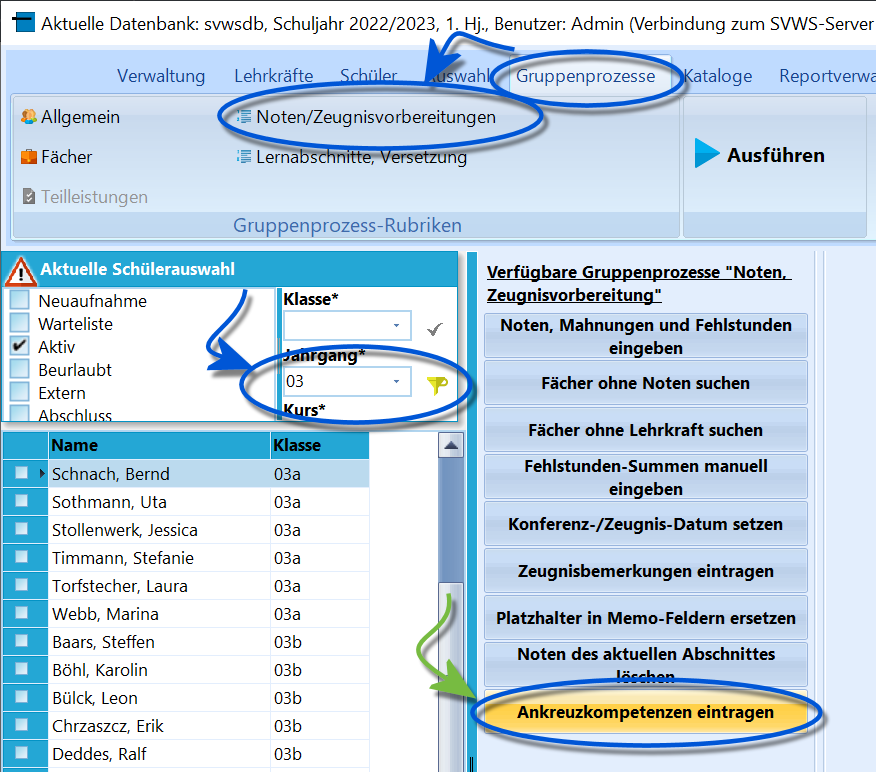This screenshot has width=876, height=772.
Task: Click the blue Ausführen play arrow
Action: tap(706, 153)
